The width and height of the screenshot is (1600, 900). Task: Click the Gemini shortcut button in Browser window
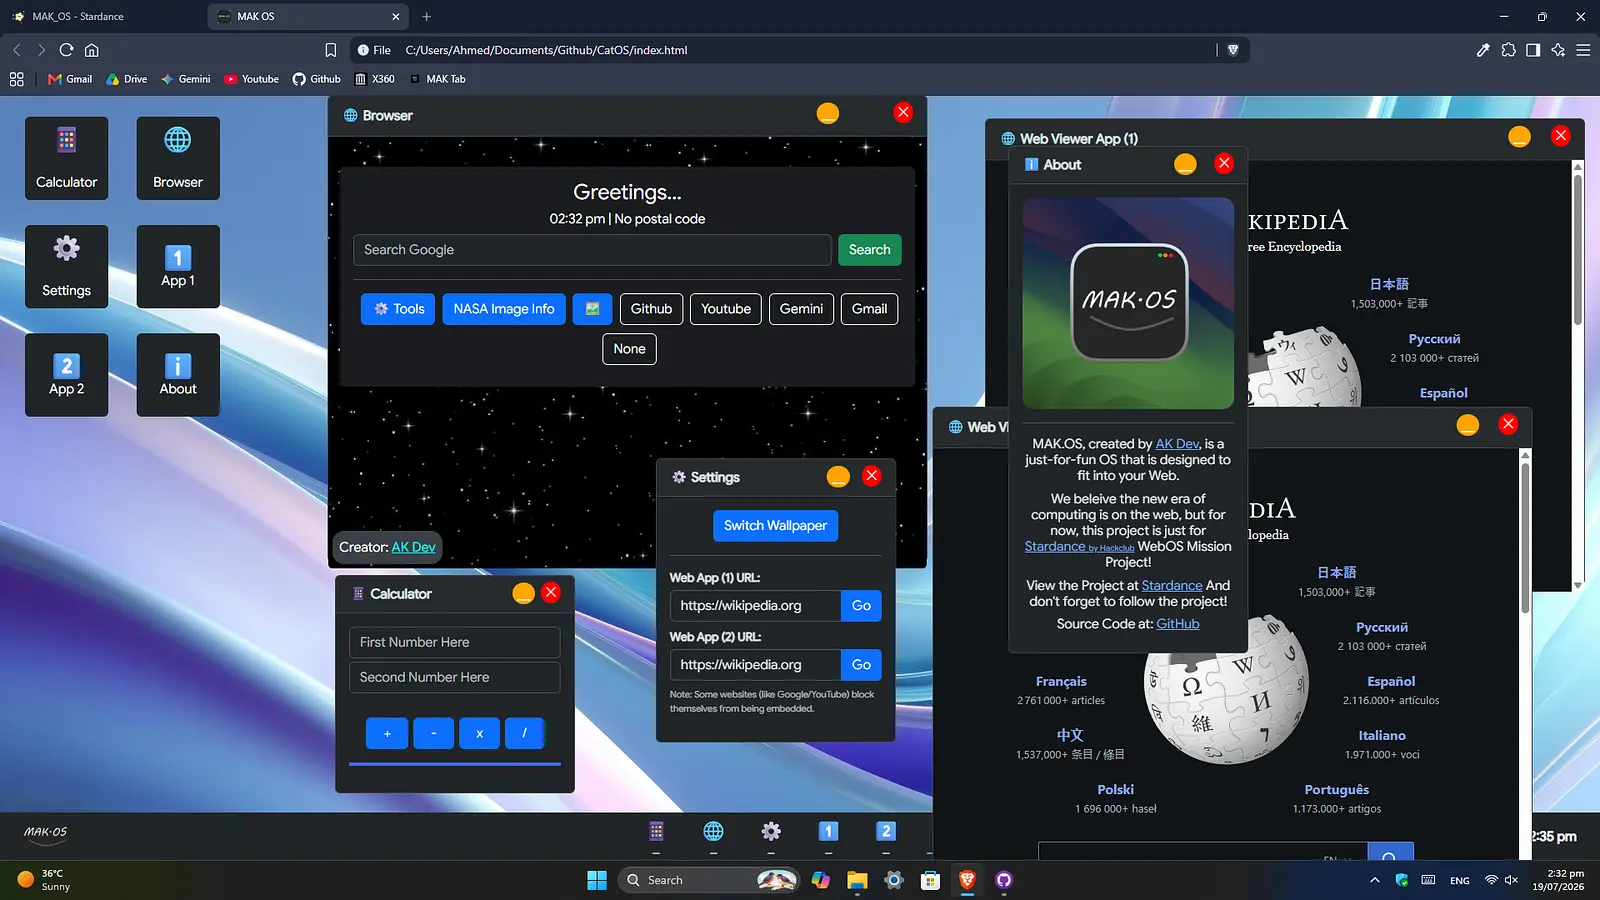click(x=801, y=309)
